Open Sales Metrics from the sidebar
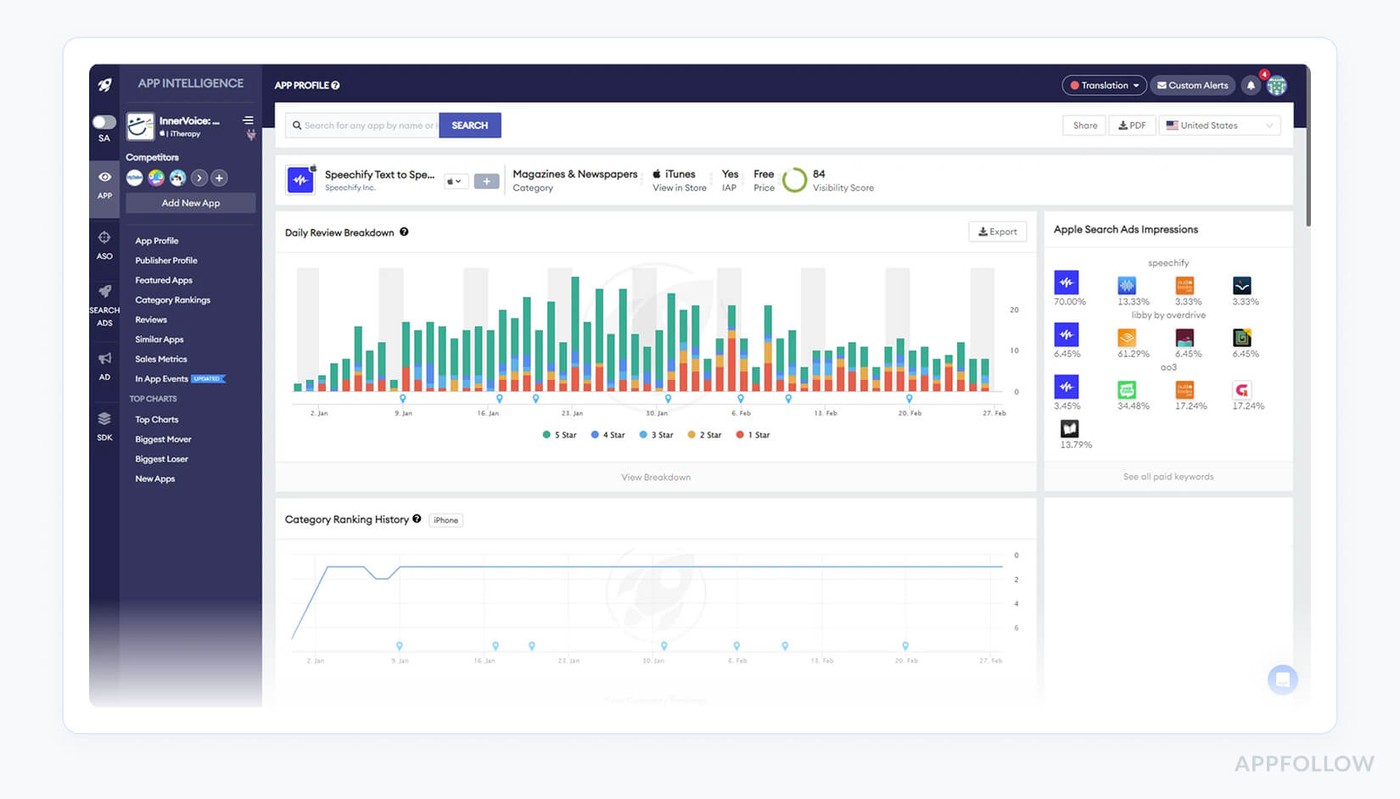The height and width of the screenshot is (799, 1400). (161, 359)
